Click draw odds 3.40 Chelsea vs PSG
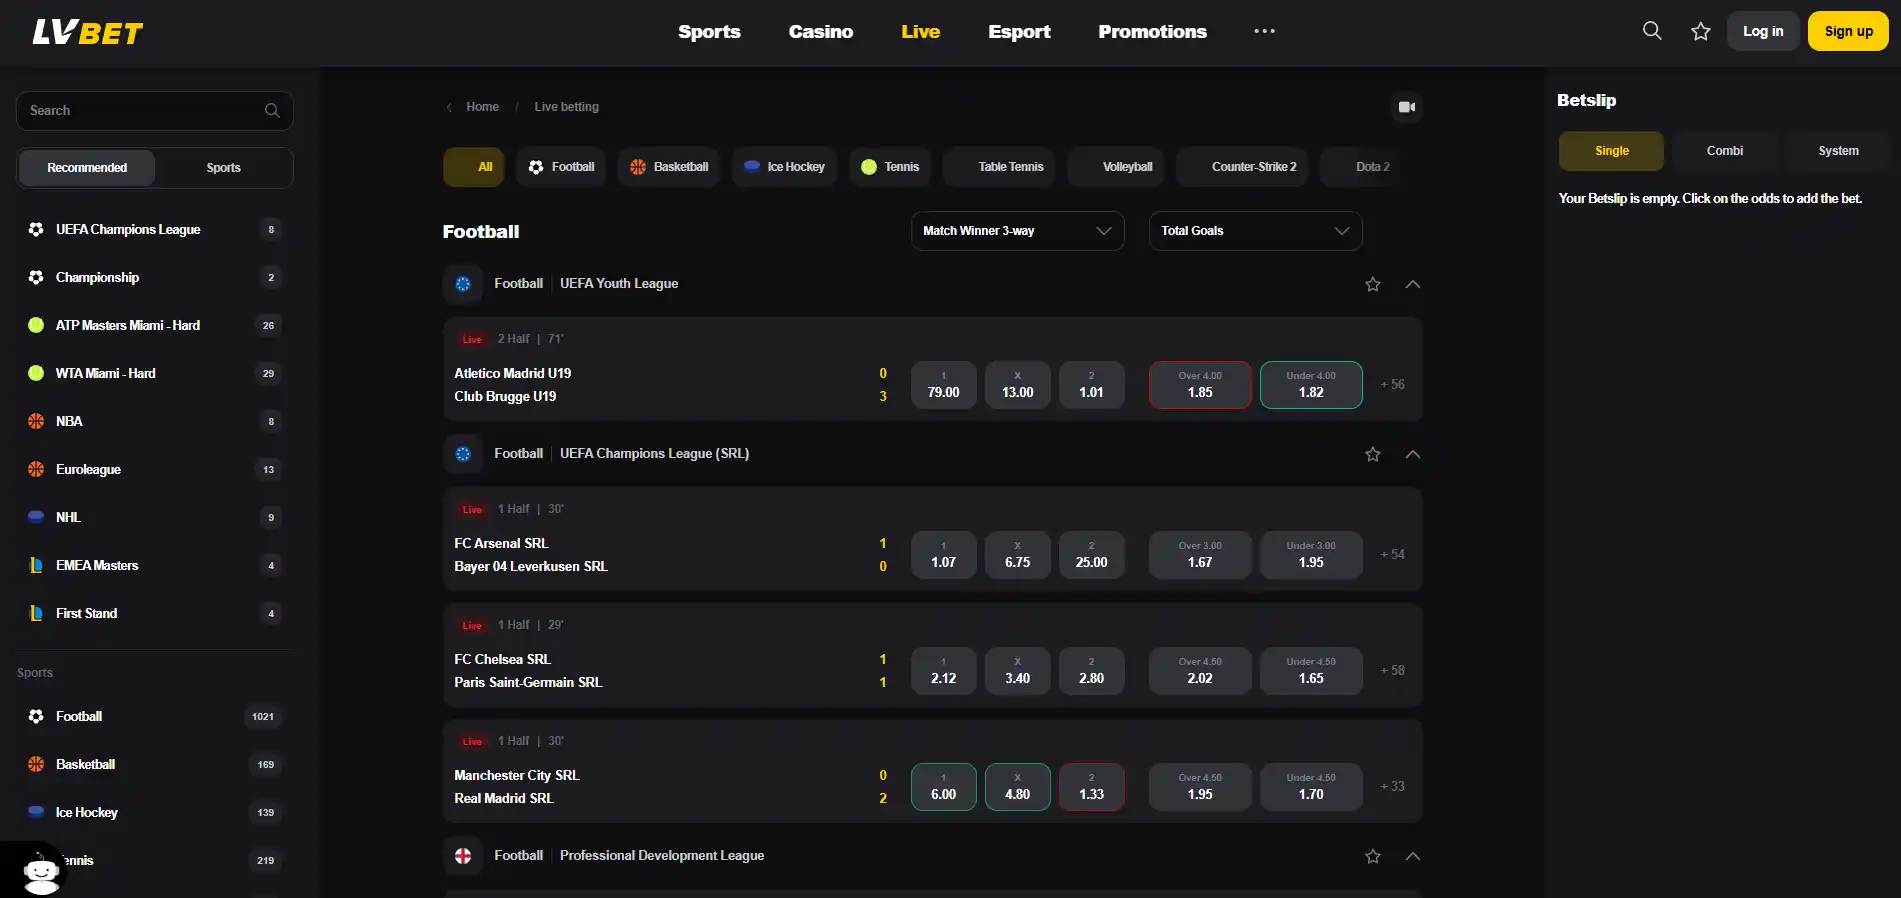 pos(1017,671)
